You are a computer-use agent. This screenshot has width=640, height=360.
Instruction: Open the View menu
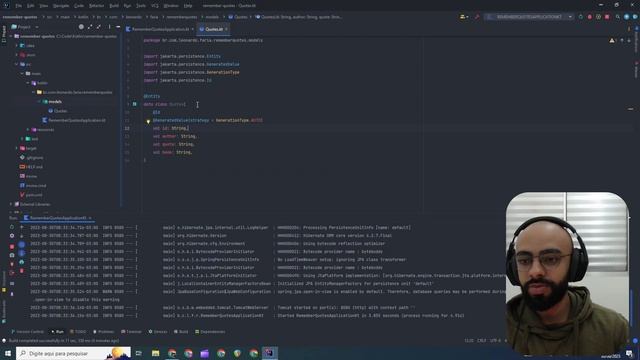coord(44,6)
